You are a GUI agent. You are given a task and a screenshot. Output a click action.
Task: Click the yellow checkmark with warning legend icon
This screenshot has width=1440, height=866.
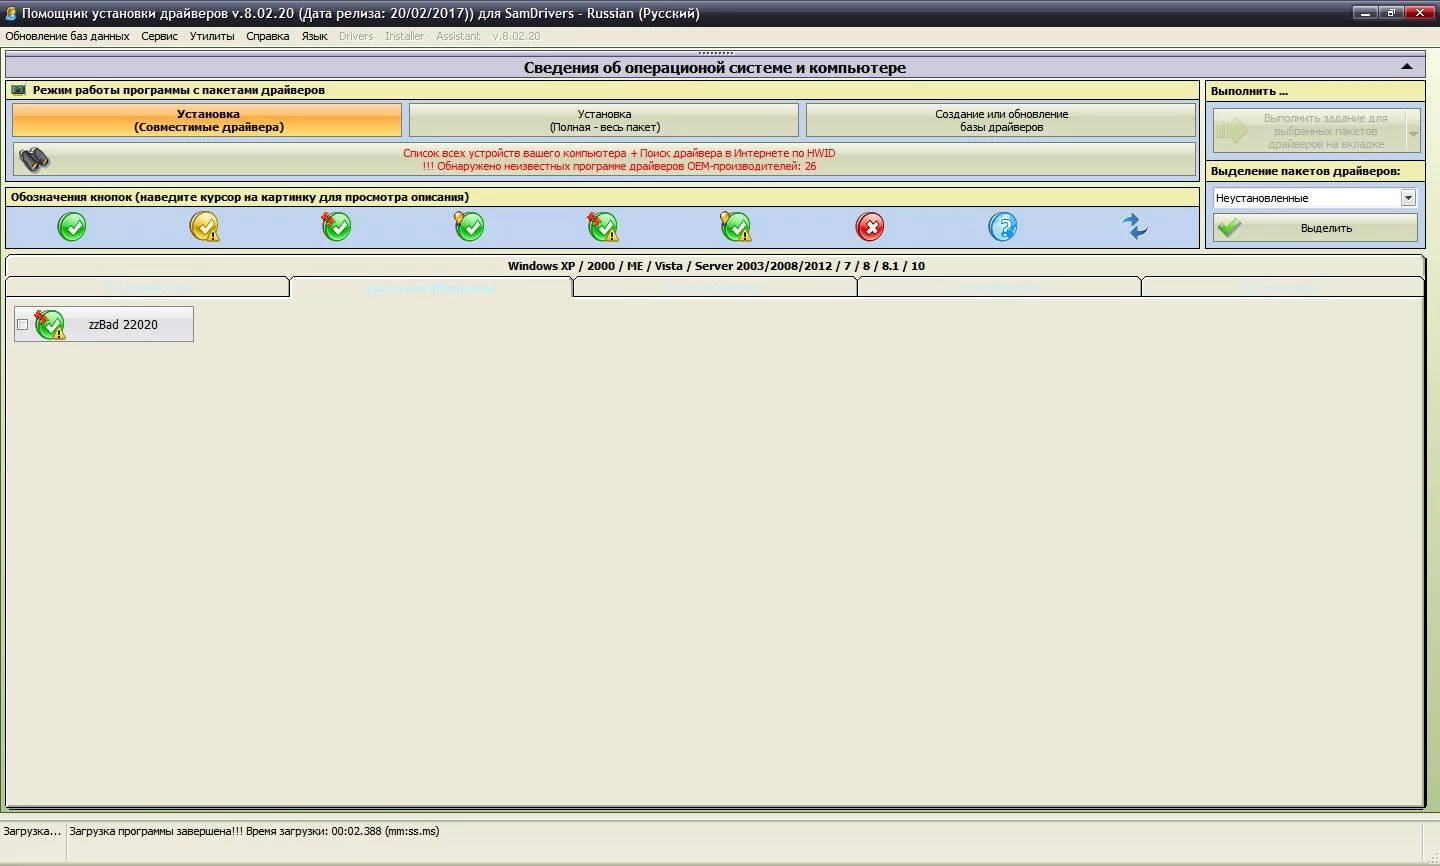tap(204, 227)
